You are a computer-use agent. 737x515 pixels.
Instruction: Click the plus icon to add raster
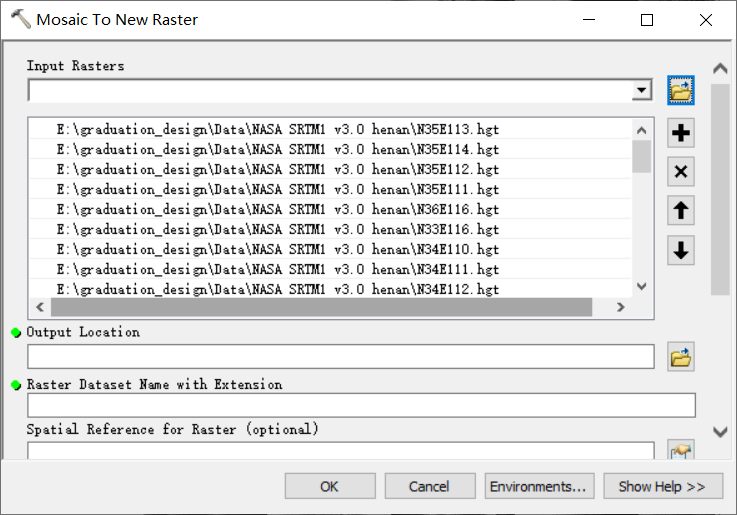tap(681, 133)
